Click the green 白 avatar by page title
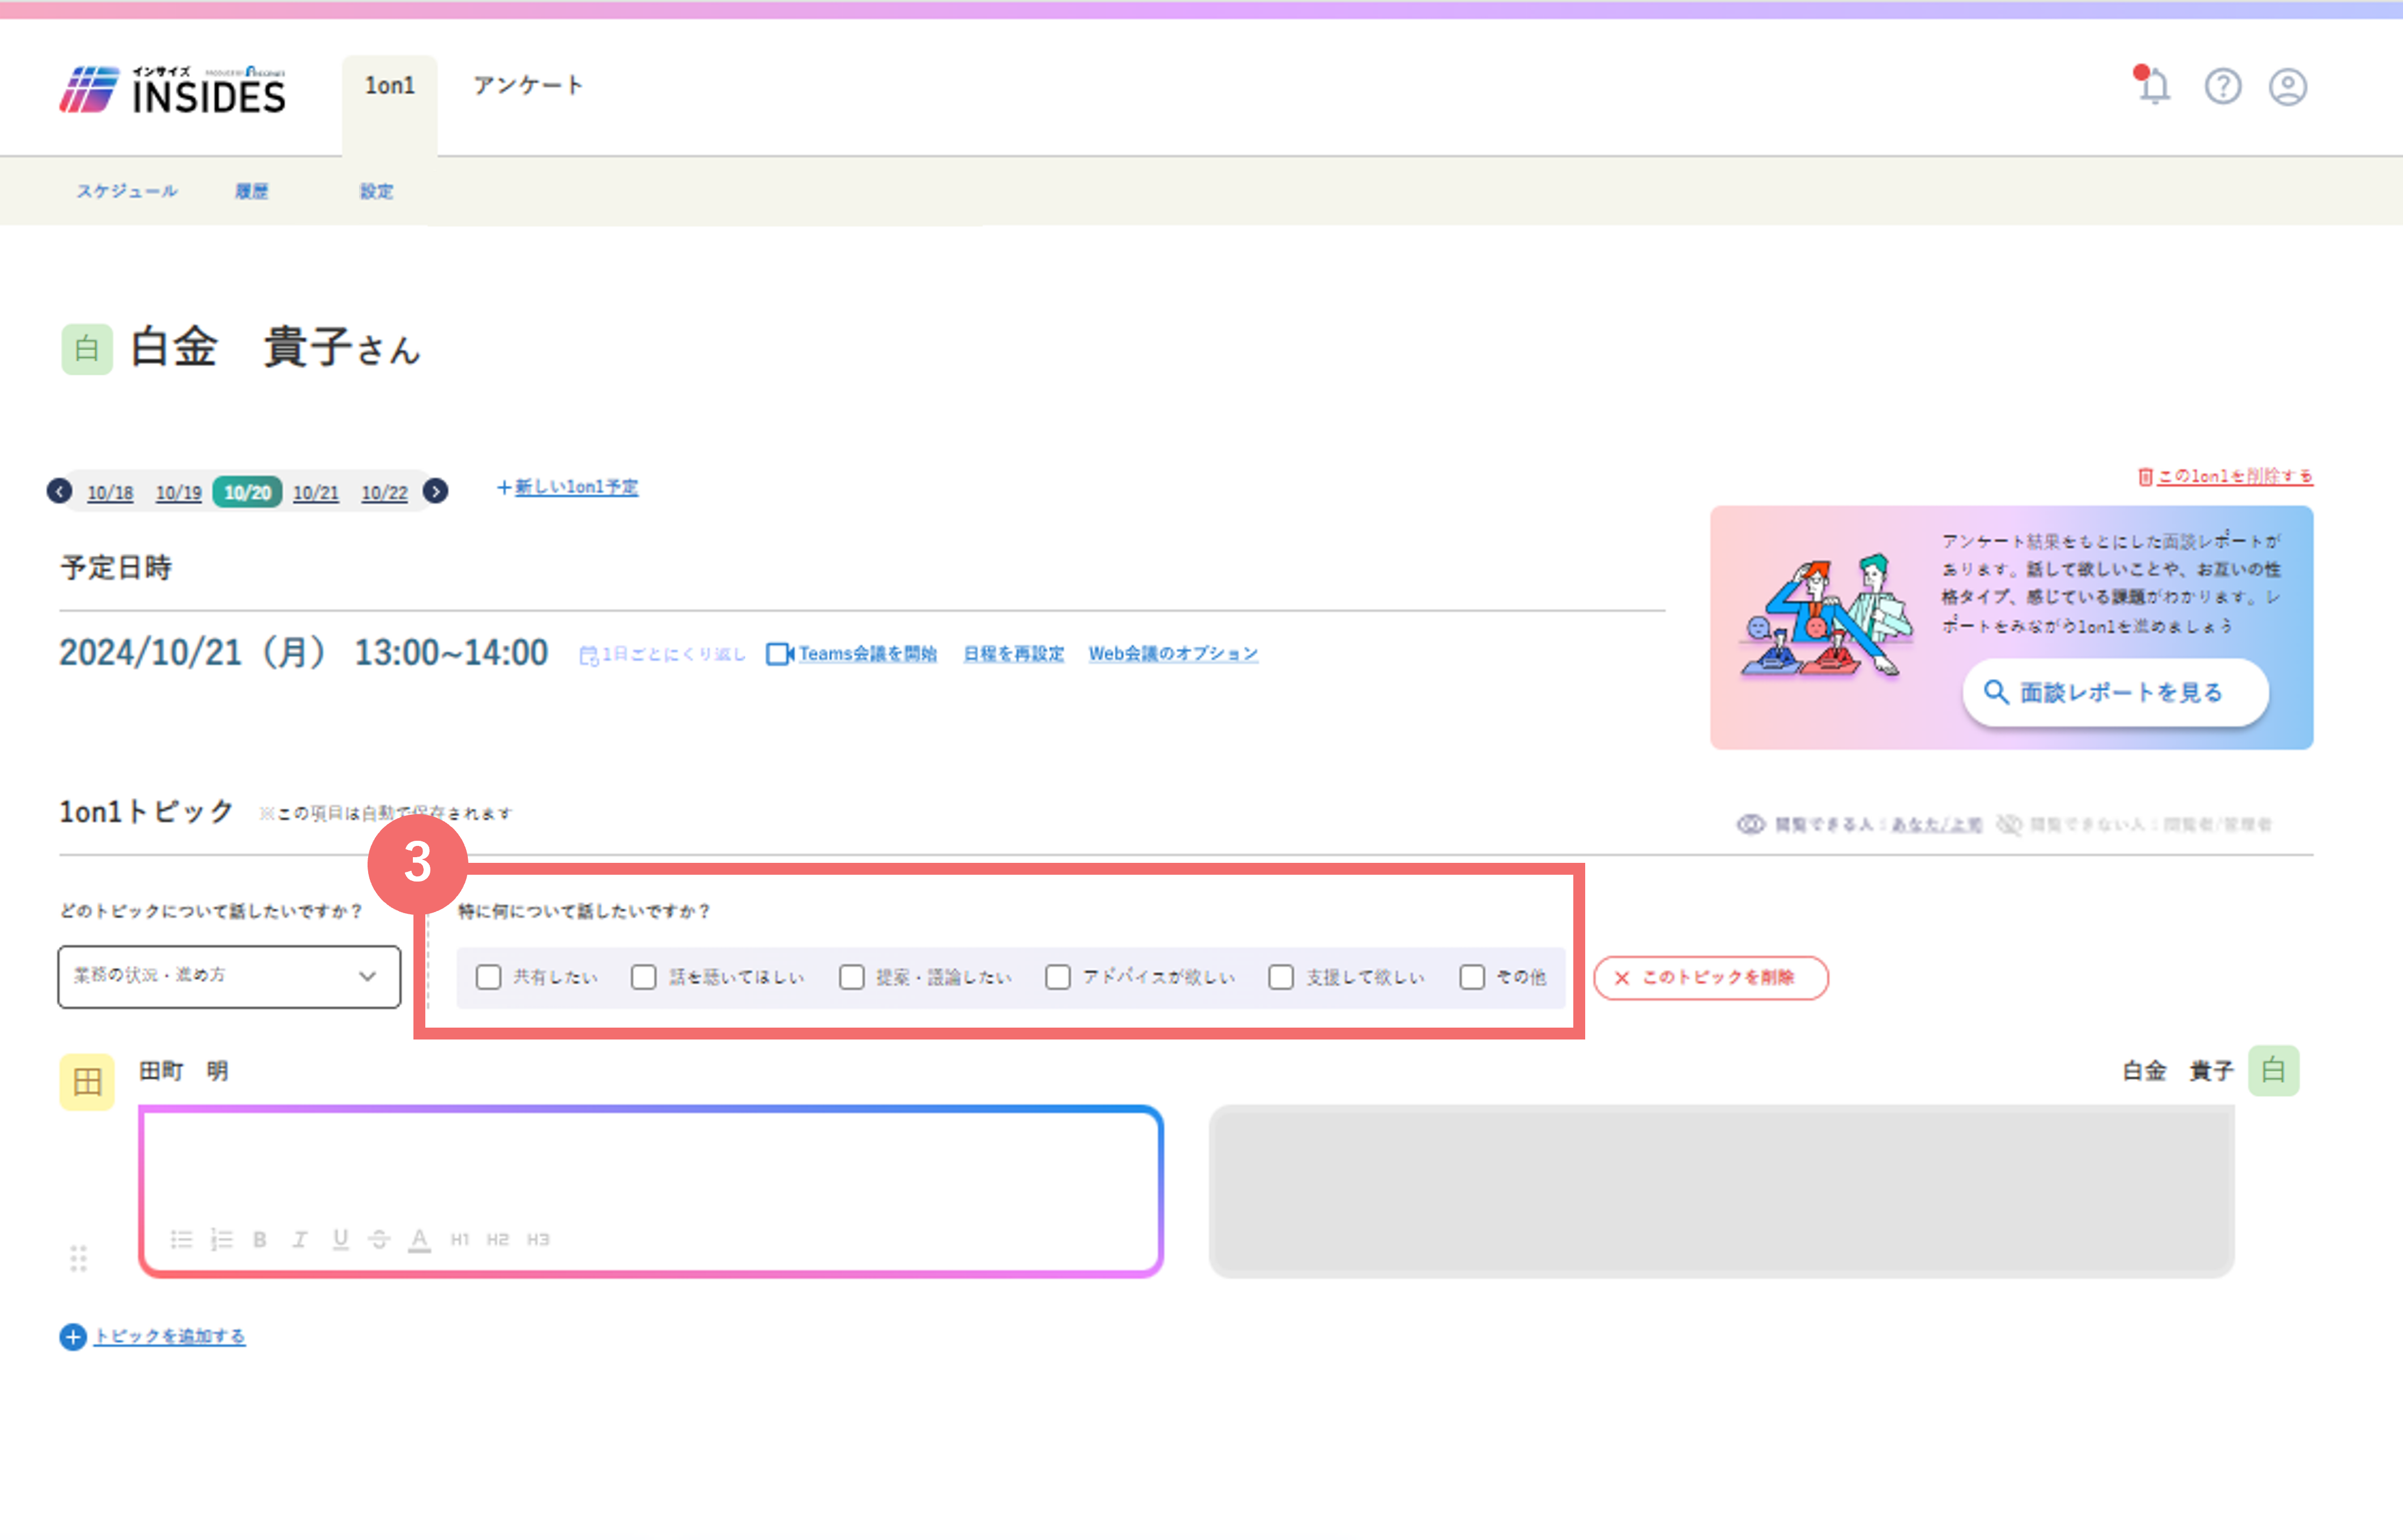 pyautogui.click(x=87, y=349)
